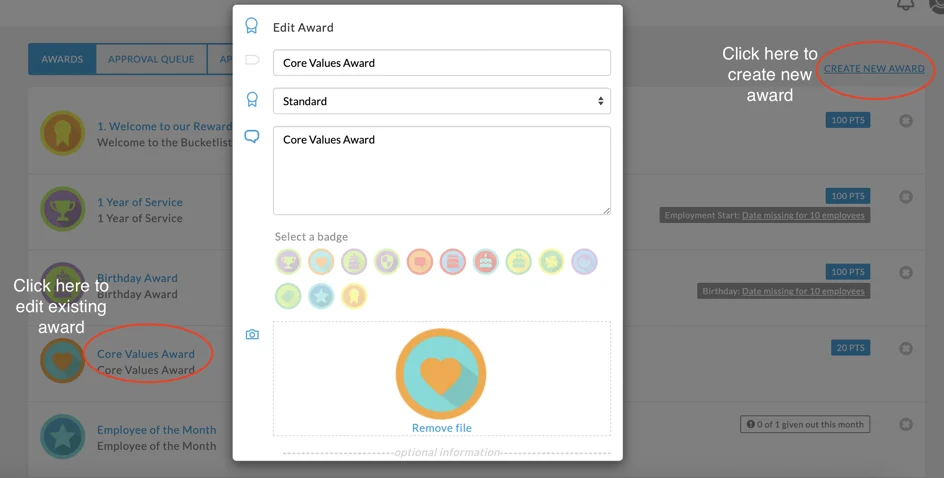Open the Core Values Award entry
Viewport: 944px width, 478px height.
[x=146, y=354]
